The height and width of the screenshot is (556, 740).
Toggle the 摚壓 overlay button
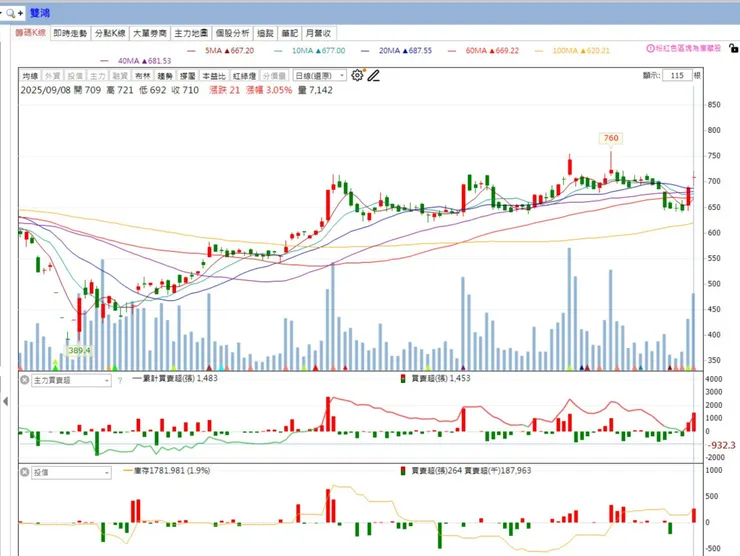pyautogui.click(x=187, y=76)
